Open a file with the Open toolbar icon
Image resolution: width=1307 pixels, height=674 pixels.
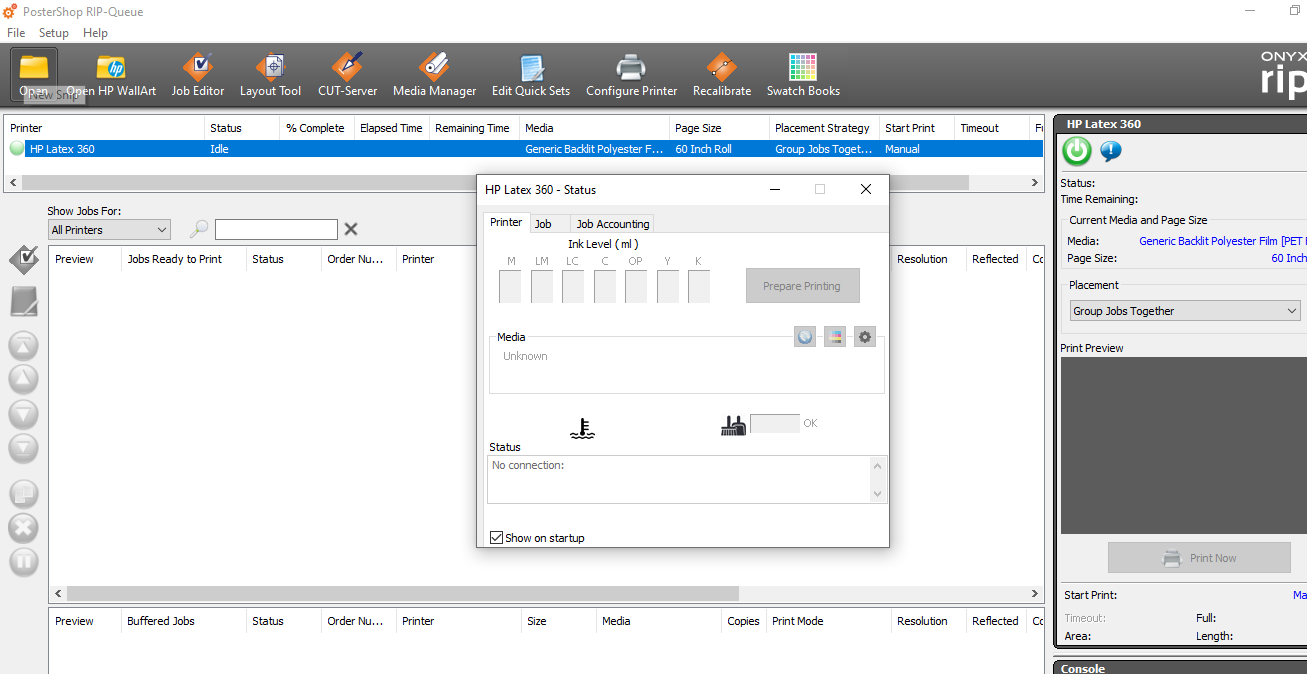(34, 74)
